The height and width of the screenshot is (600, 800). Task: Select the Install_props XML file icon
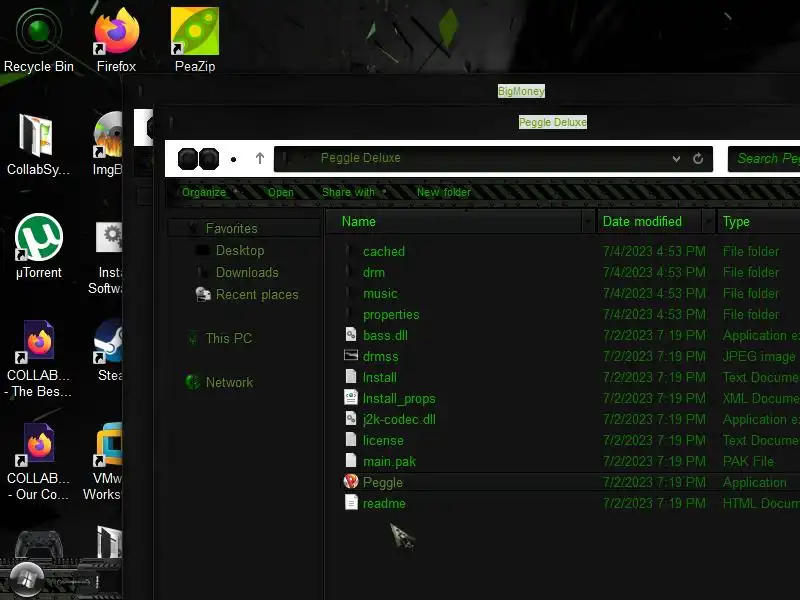(351, 397)
